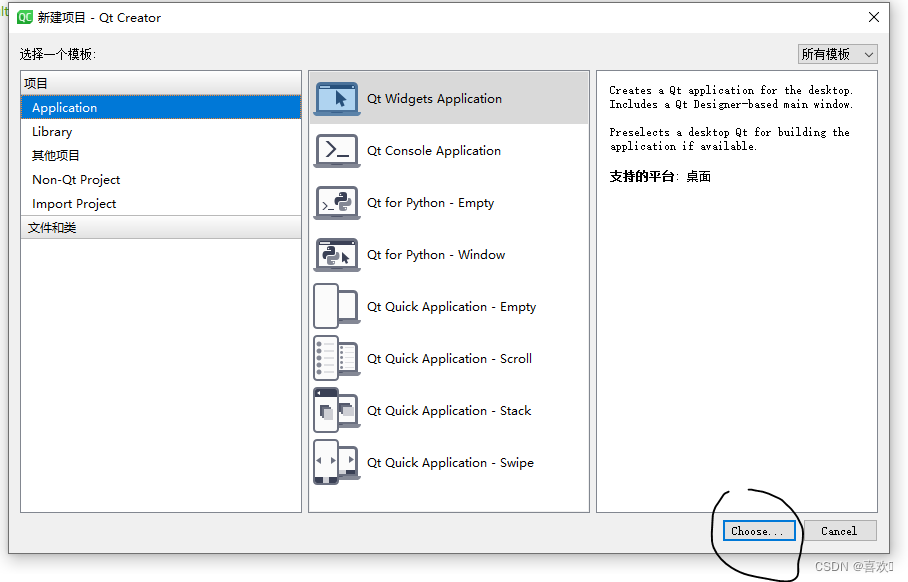
Task: Select Qt Quick Application - Scroll label
Action: [x=449, y=359]
